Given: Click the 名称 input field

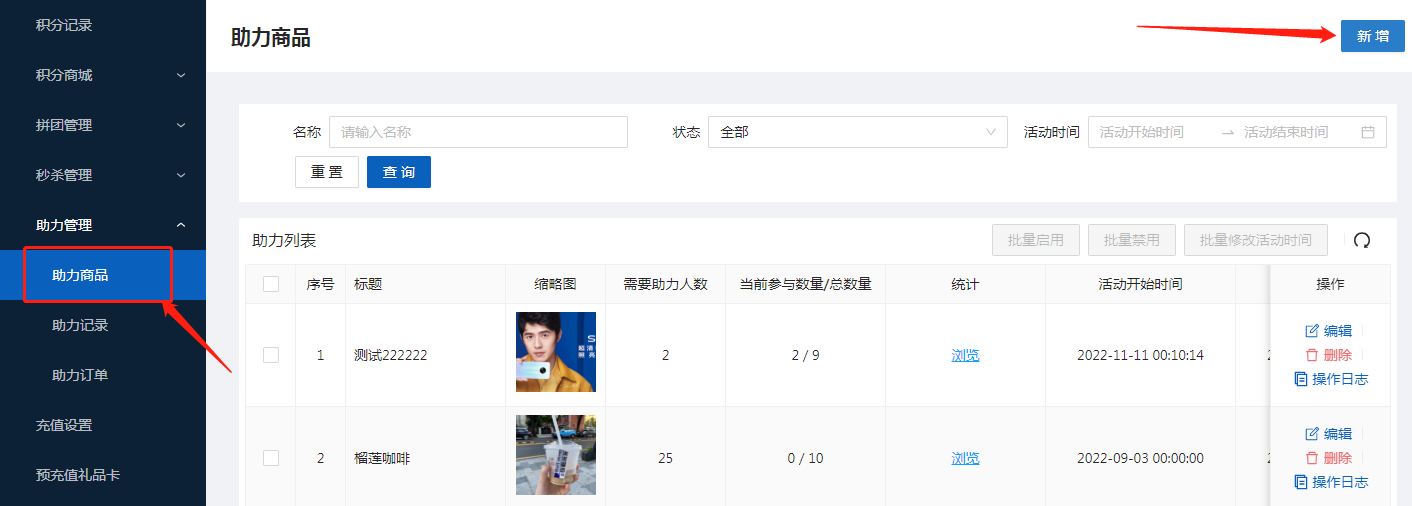Looking at the screenshot, I should pos(478,132).
